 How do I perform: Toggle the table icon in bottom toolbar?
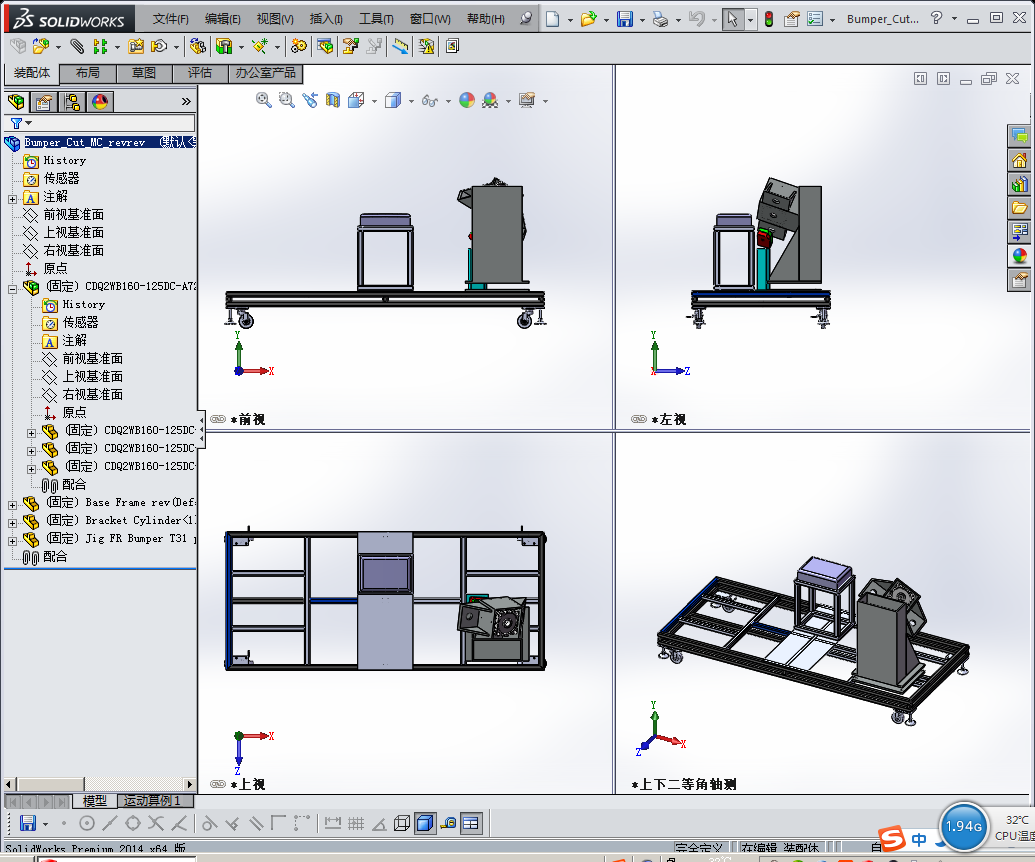[x=471, y=823]
